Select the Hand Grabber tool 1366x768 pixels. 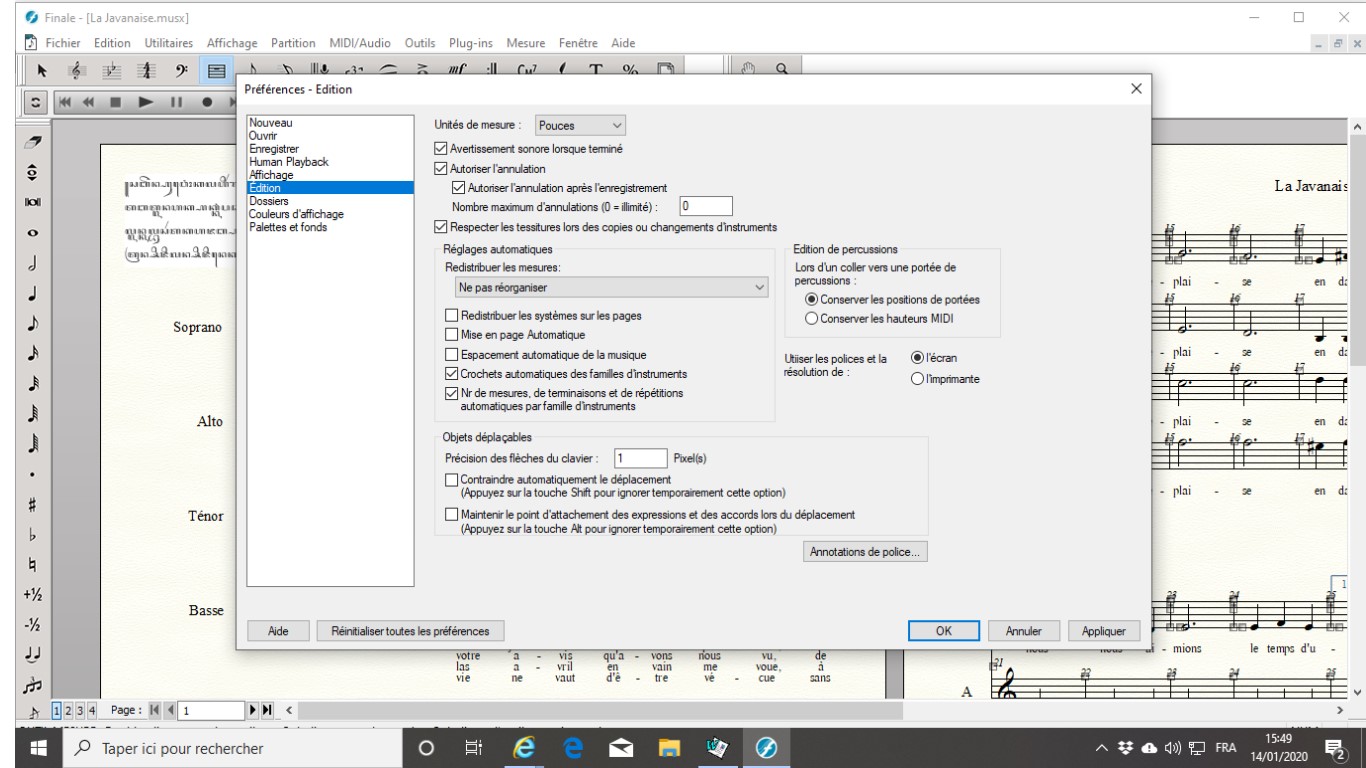[748, 70]
